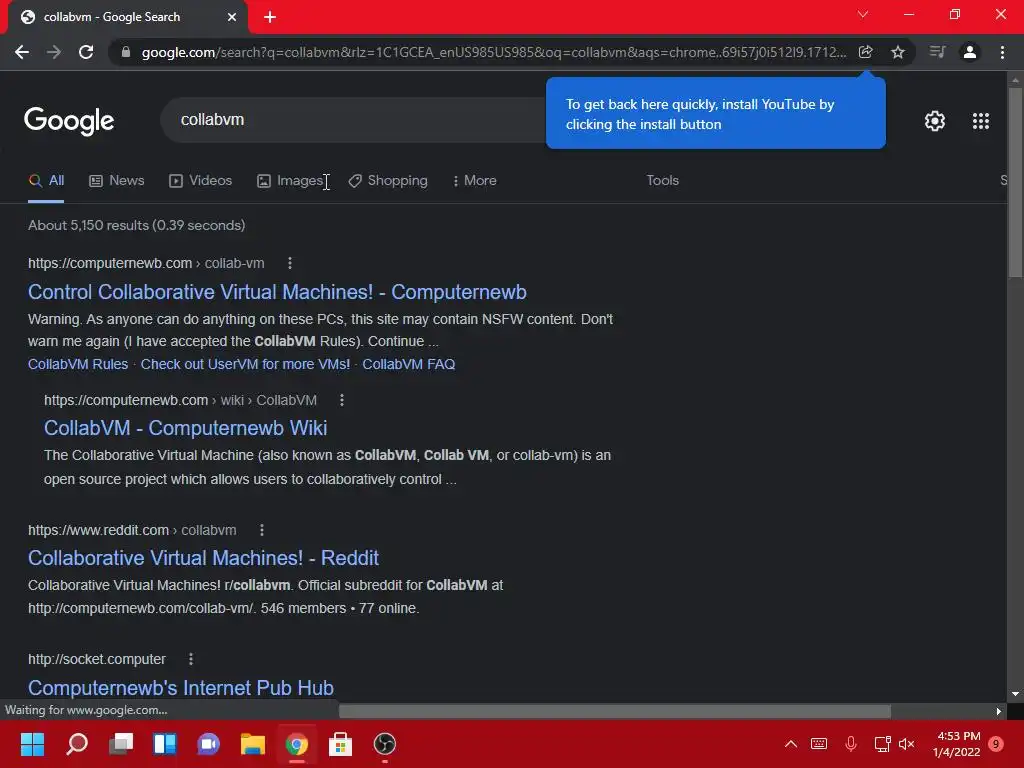Viewport: 1024px width, 768px height.
Task: Open Control Collaborative Virtual Machines result
Action: click(277, 292)
